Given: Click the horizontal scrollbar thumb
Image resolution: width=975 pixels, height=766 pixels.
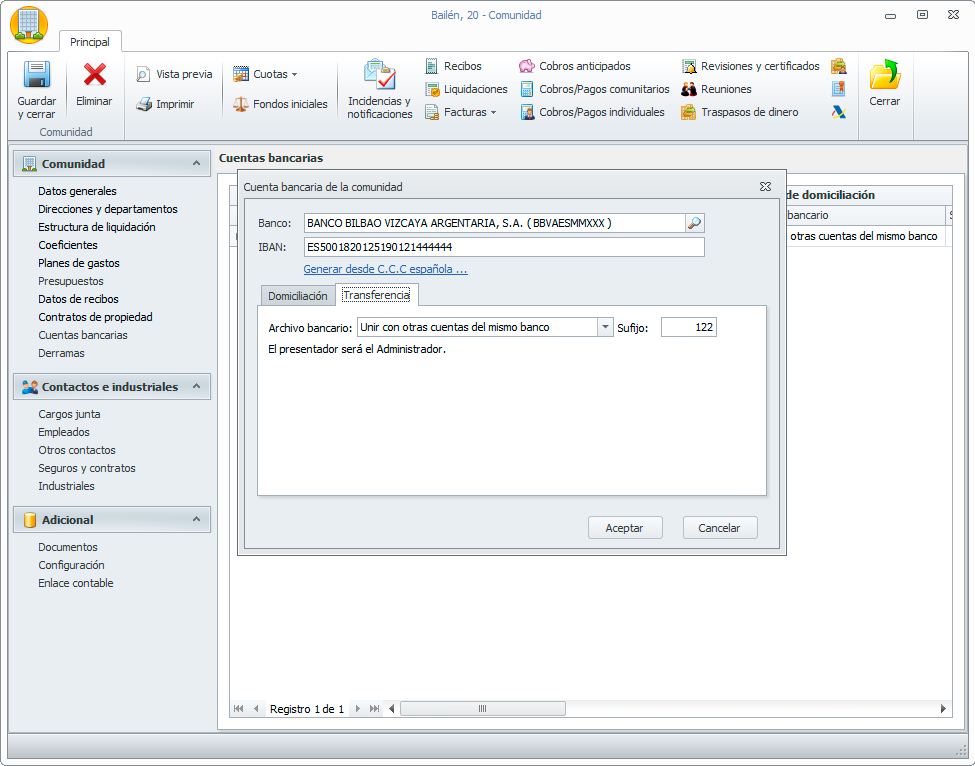Looking at the screenshot, I should pos(482,709).
